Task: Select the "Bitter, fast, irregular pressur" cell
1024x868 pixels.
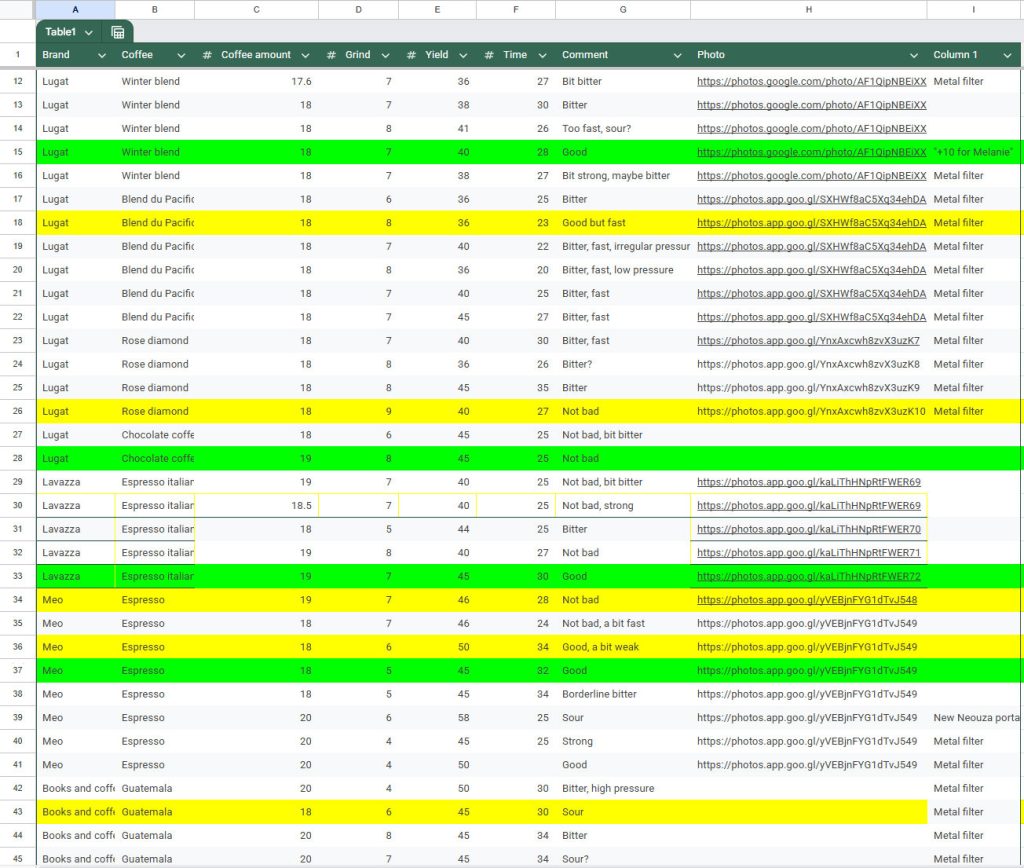Action: pos(623,246)
